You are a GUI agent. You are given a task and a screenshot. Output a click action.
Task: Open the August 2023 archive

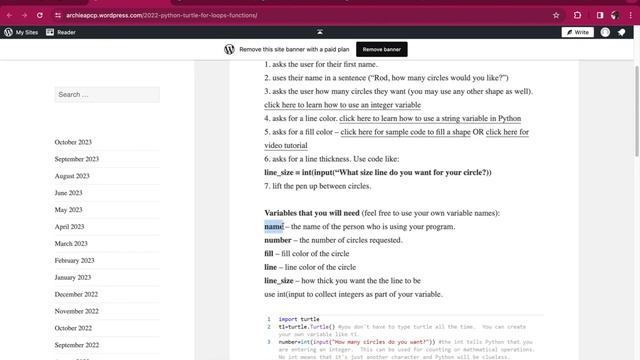click(x=72, y=176)
